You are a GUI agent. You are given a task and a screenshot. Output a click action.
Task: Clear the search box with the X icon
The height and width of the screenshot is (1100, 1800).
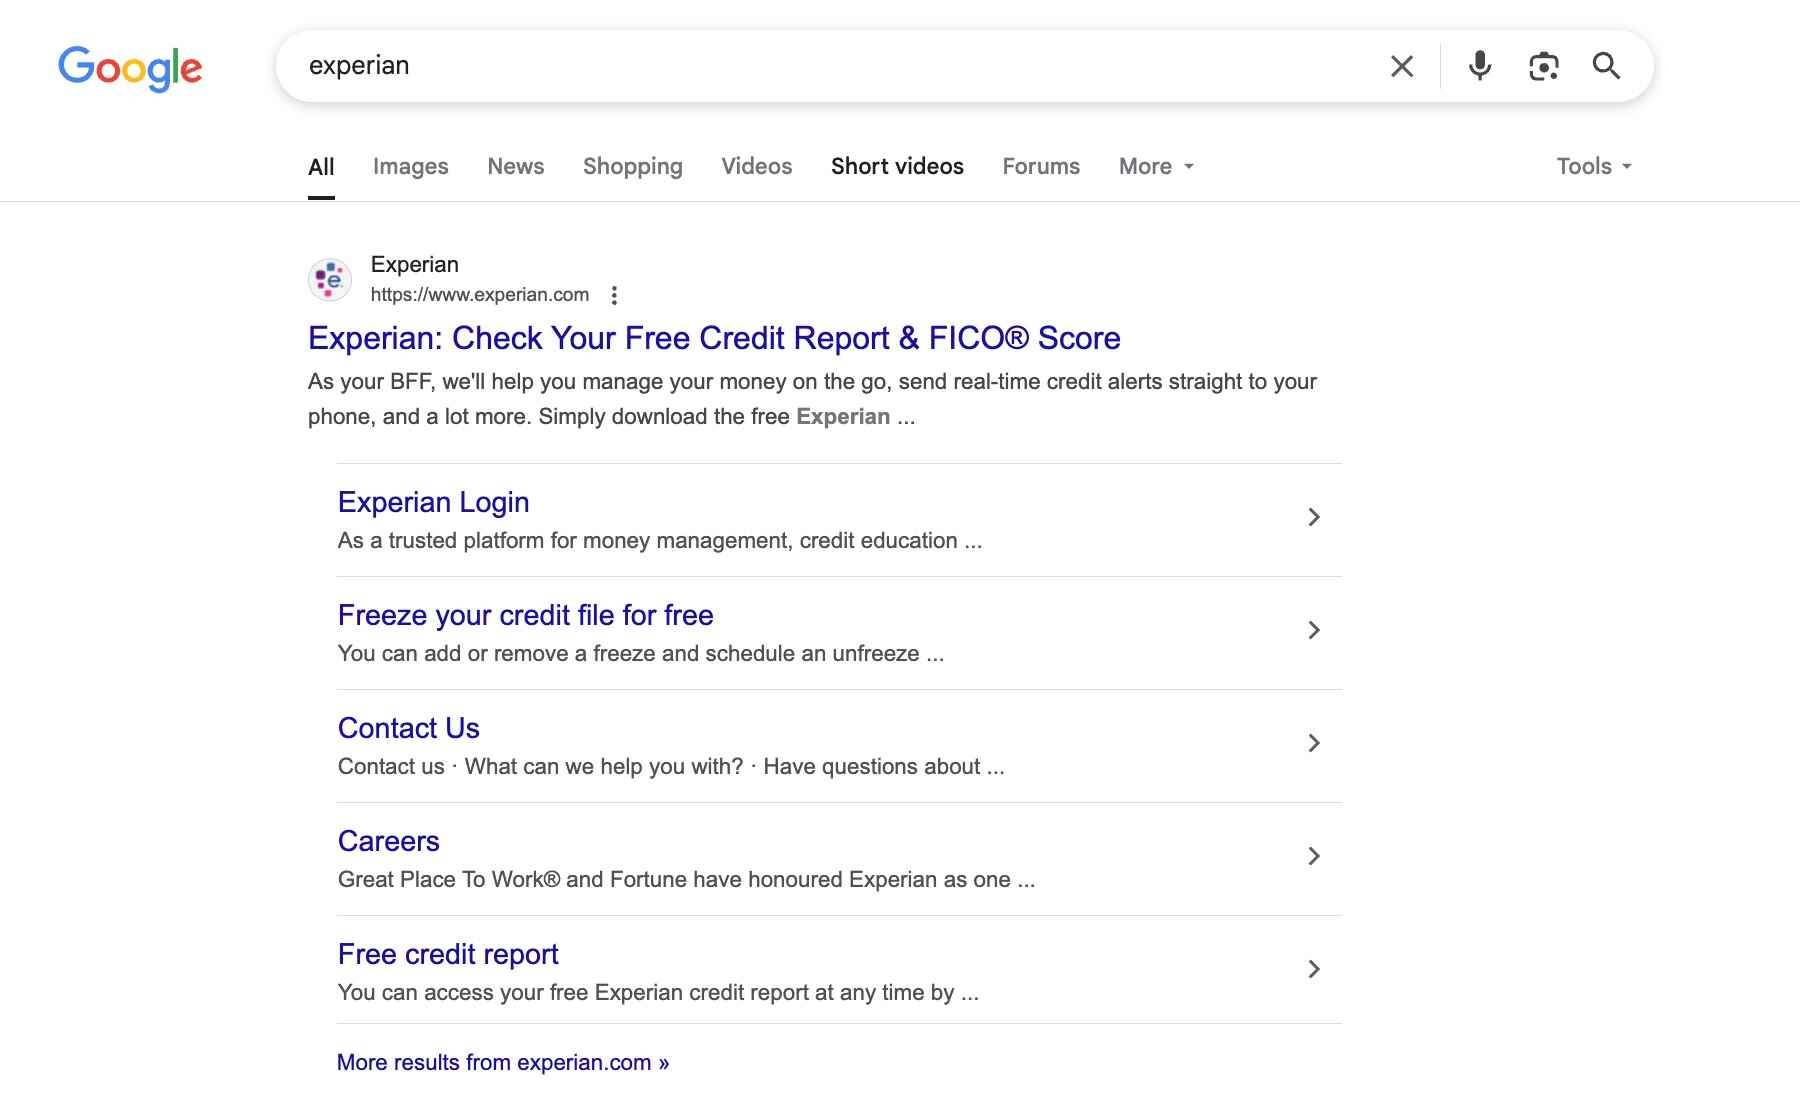(x=1402, y=66)
